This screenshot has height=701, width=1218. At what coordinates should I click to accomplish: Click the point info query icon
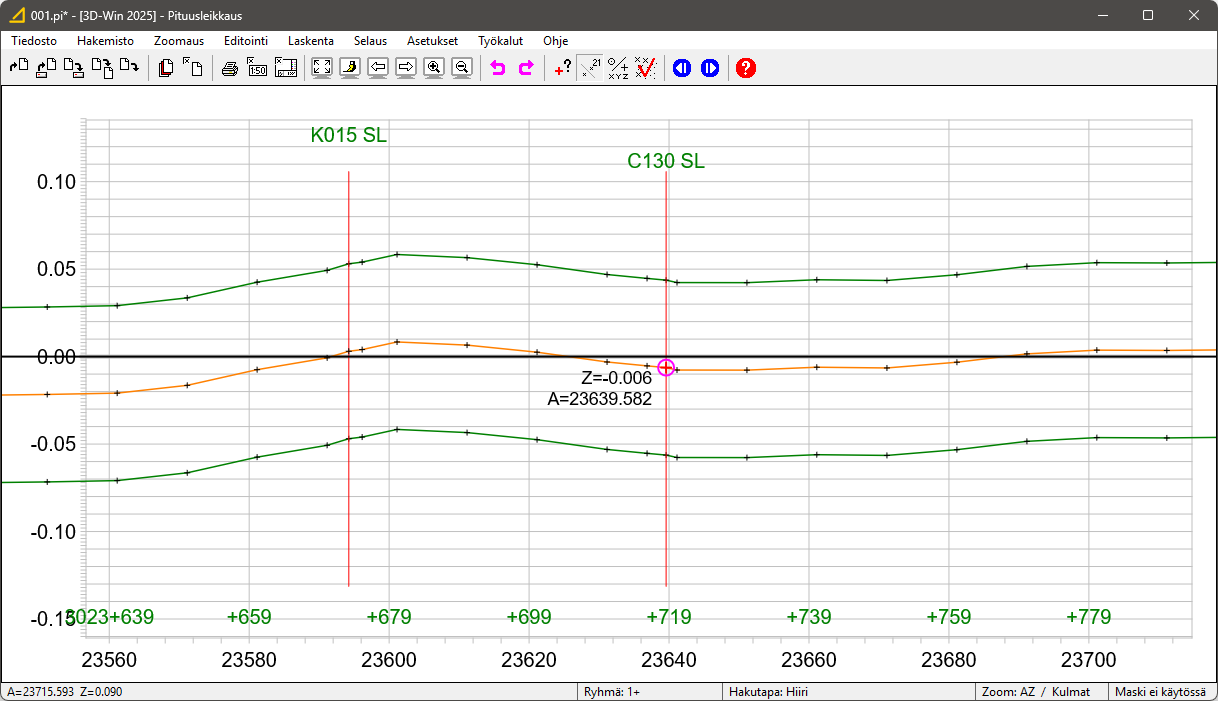coord(562,68)
